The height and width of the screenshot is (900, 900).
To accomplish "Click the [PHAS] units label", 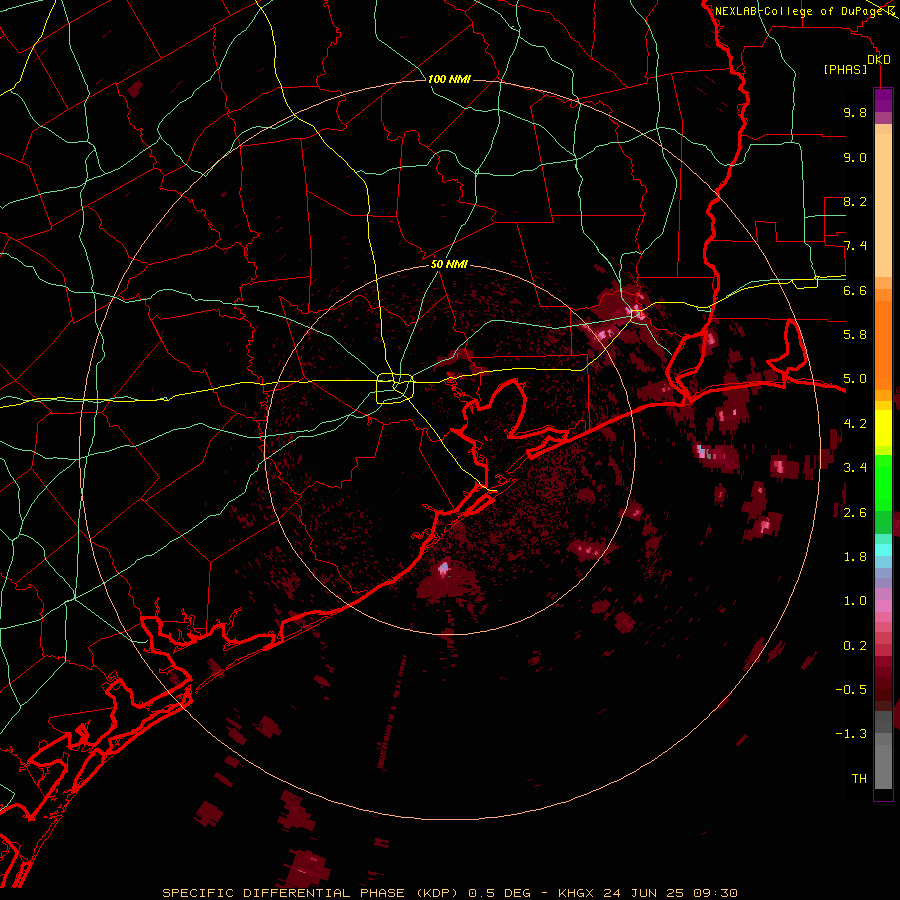I will tap(845, 69).
